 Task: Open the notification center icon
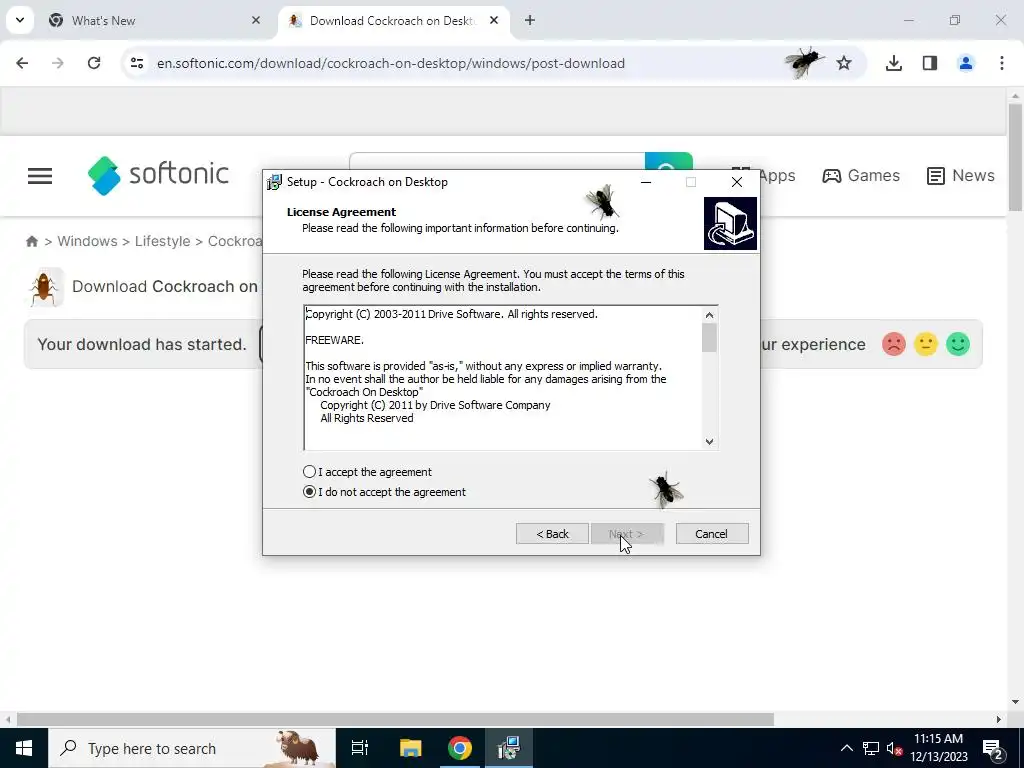[992, 748]
